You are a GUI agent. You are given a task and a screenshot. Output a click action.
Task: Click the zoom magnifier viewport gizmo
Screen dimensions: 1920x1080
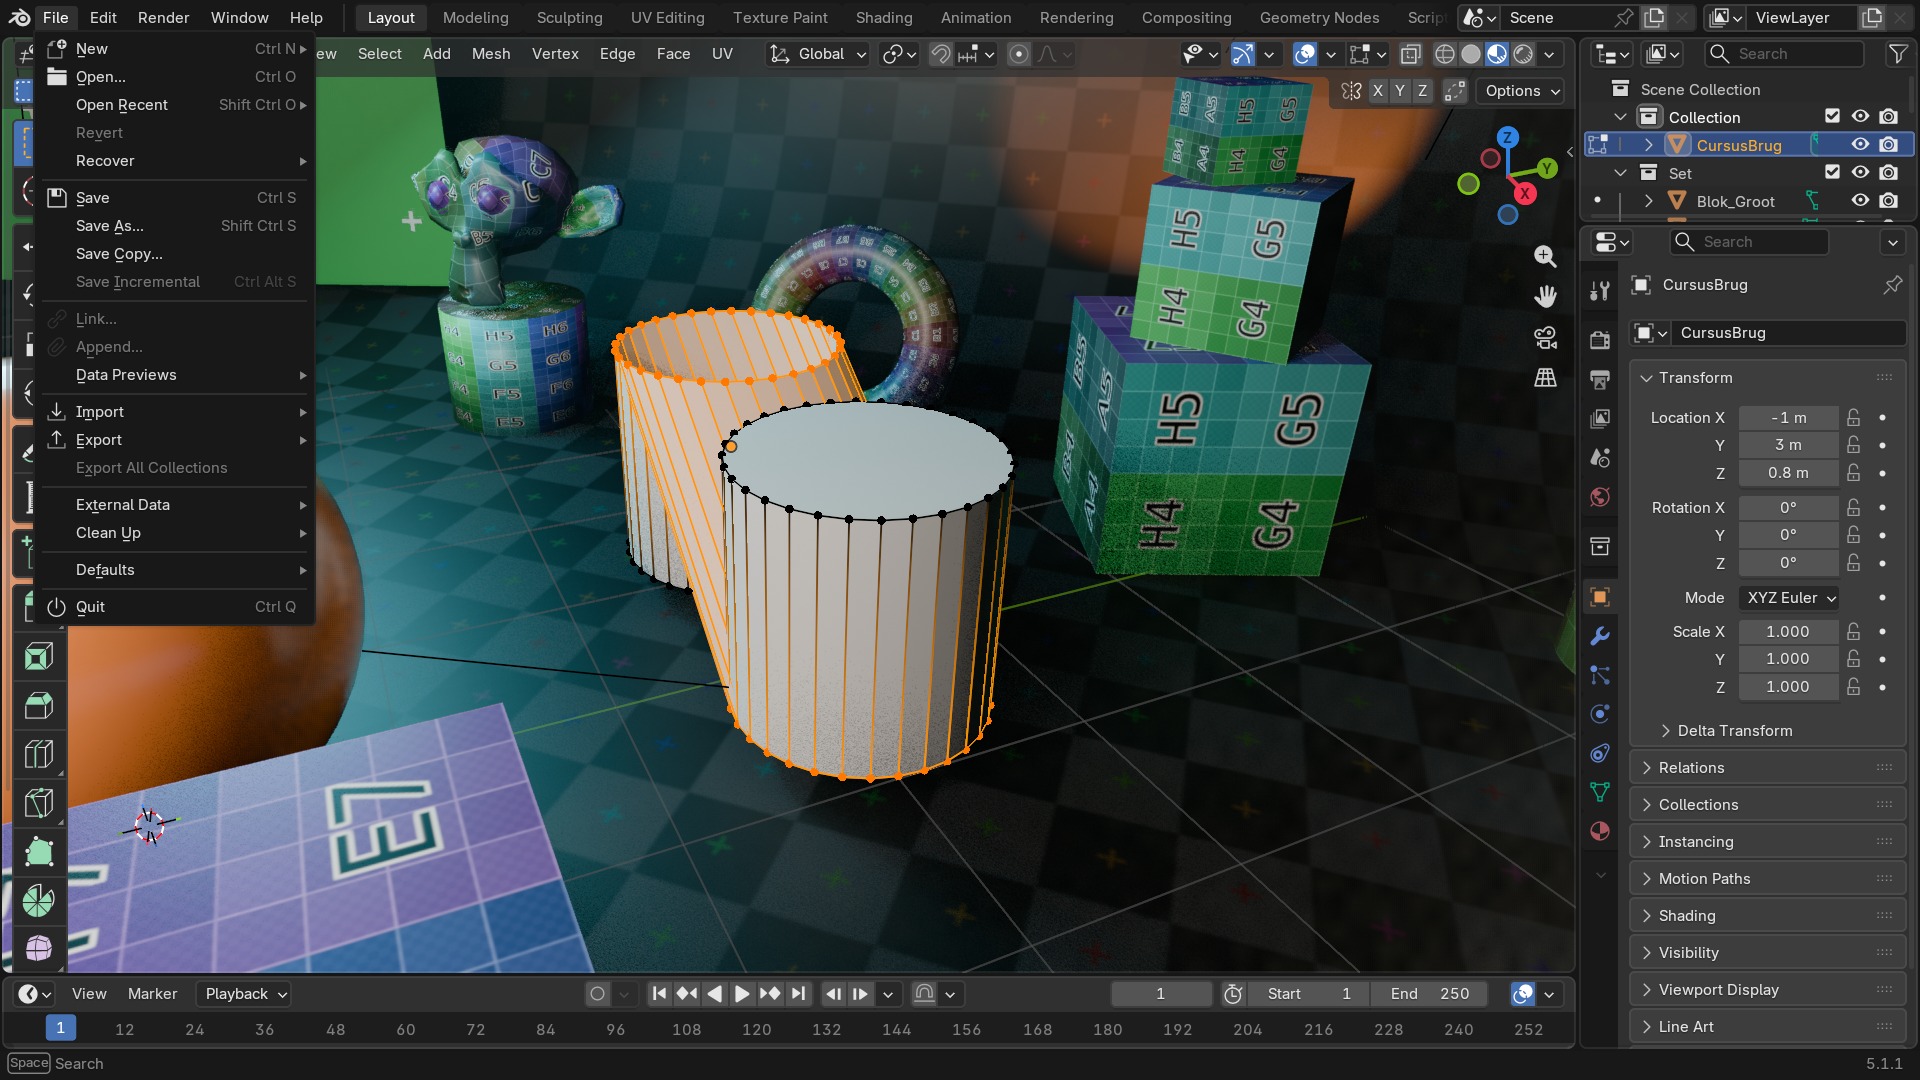pos(1545,256)
